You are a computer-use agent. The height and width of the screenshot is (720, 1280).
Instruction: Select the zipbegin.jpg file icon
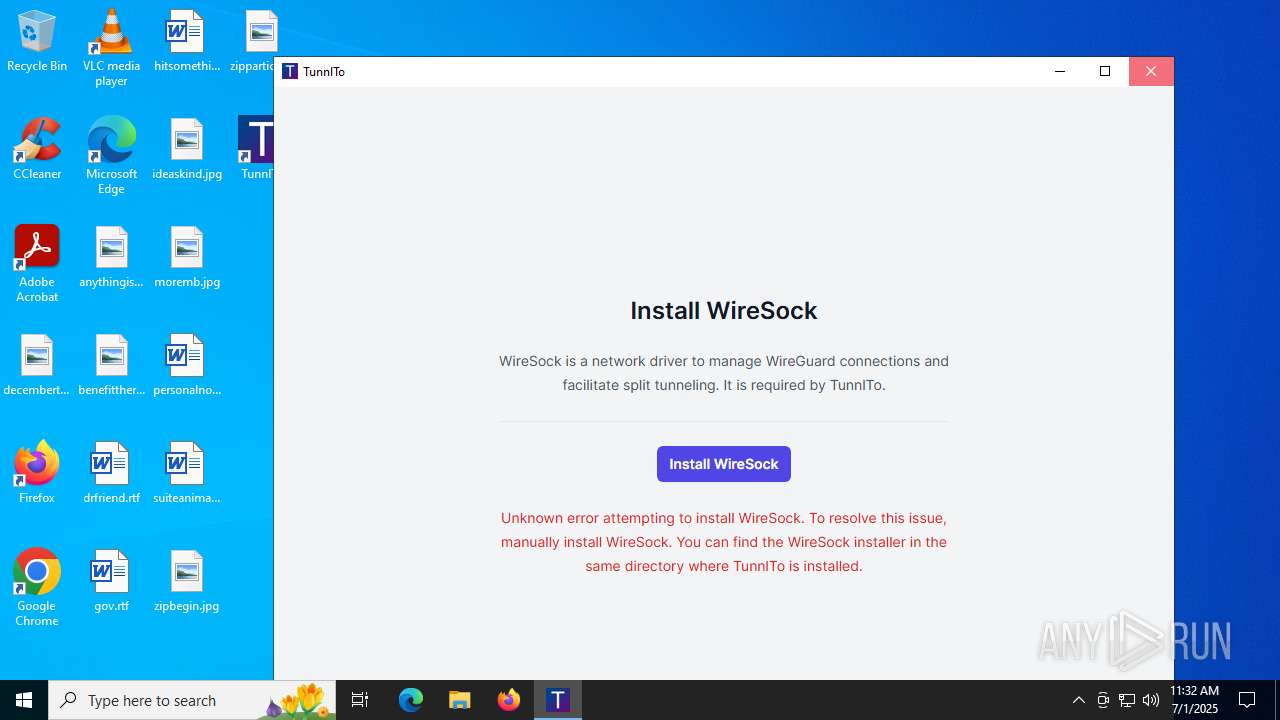click(186, 581)
